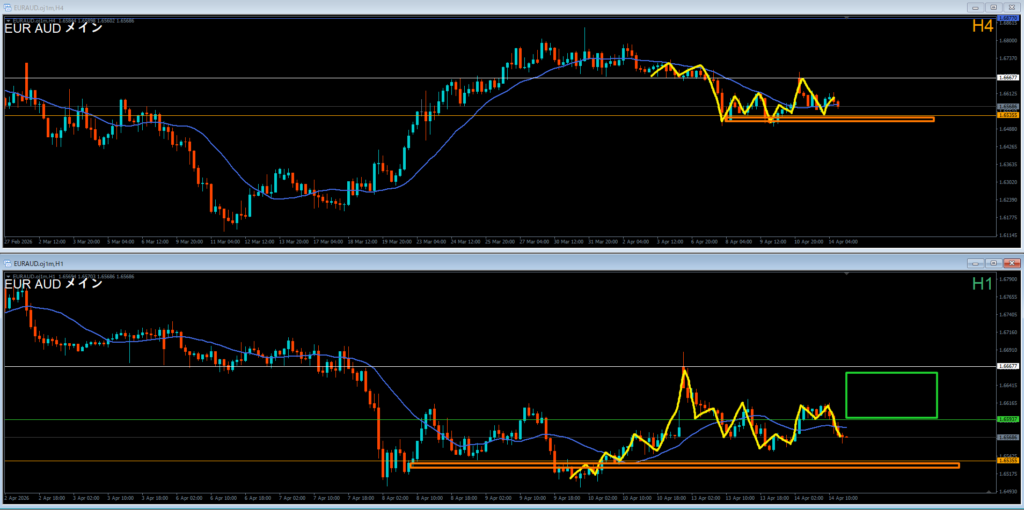The image size is (1024, 510).
Task: Click the orange price label on H4 price scale
Action: (x=1008, y=115)
